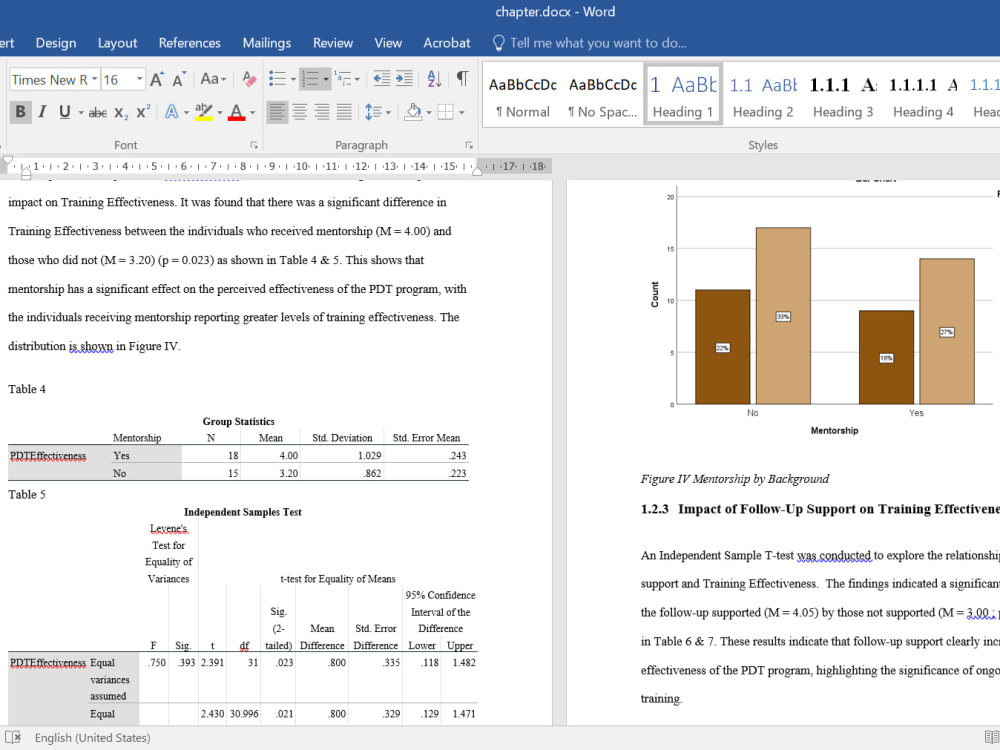Apply text effects icon
The width and height of the screenshot is (1000, 750).
pos(172,112)
